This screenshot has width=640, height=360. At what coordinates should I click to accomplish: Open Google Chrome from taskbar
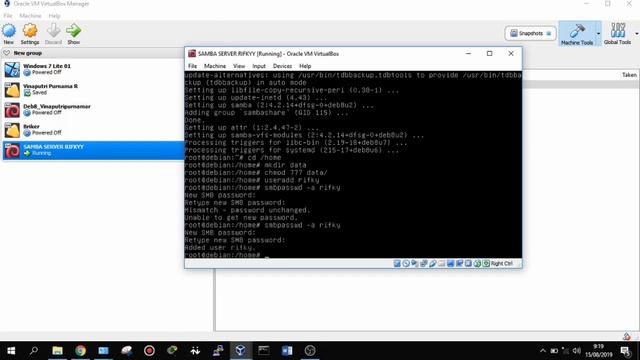pos(80,351)
